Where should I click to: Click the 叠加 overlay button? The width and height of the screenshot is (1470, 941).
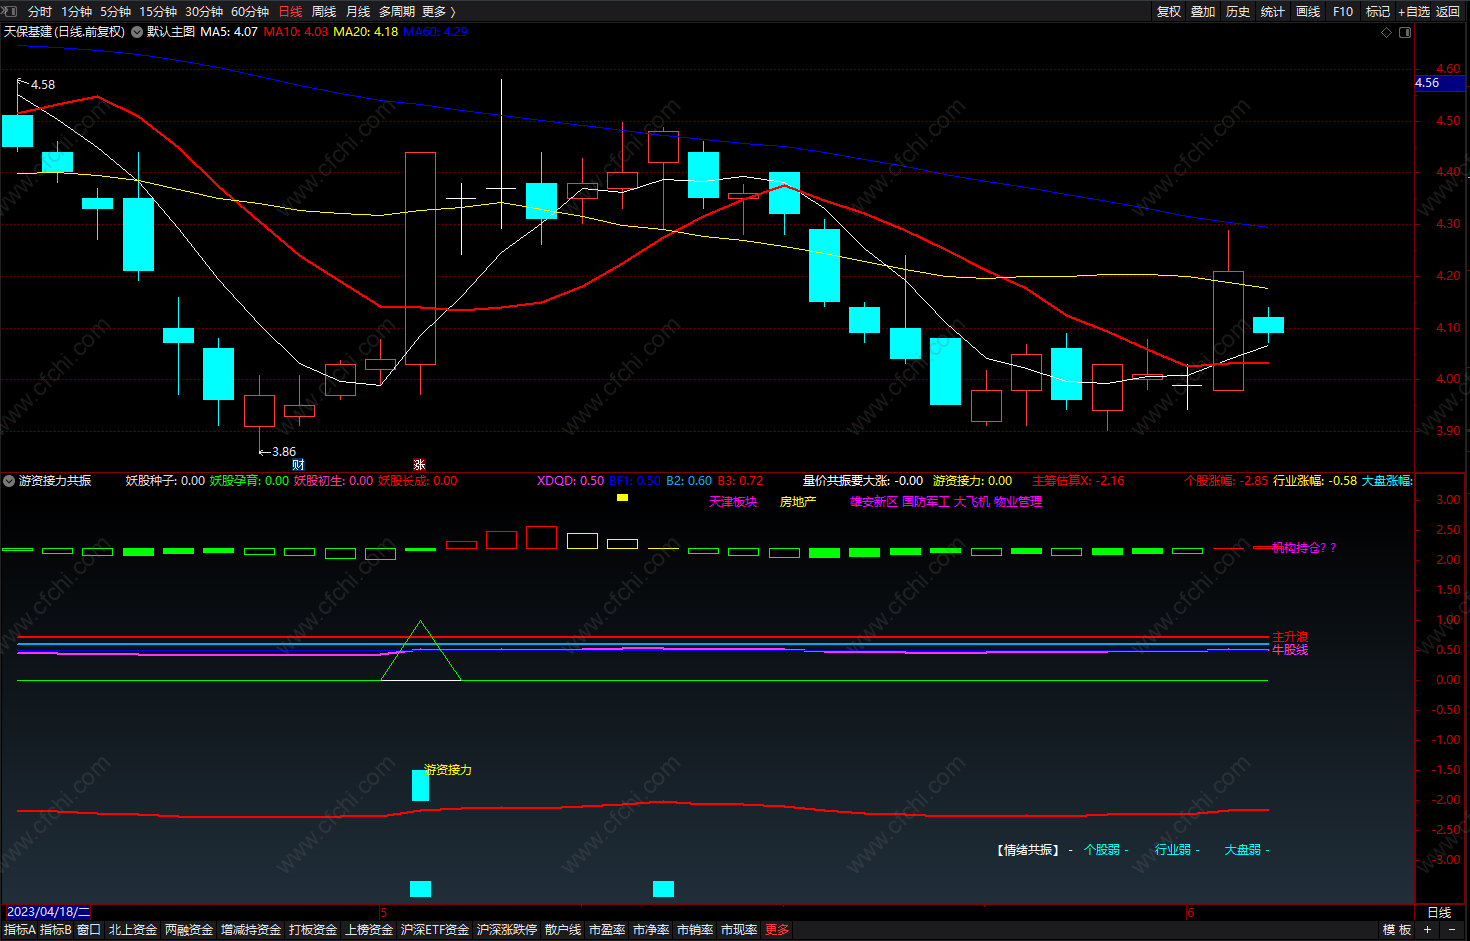pos(1203,11)
